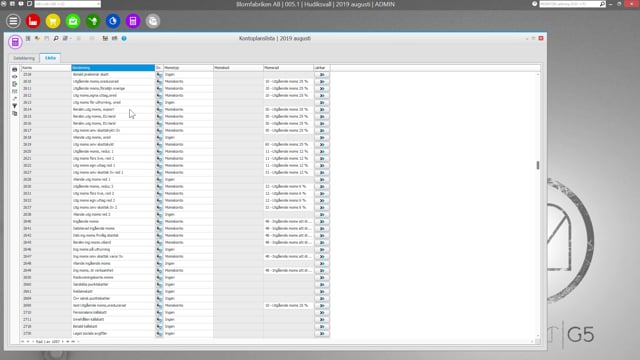Click the grid icon beside the info icon

115,38
